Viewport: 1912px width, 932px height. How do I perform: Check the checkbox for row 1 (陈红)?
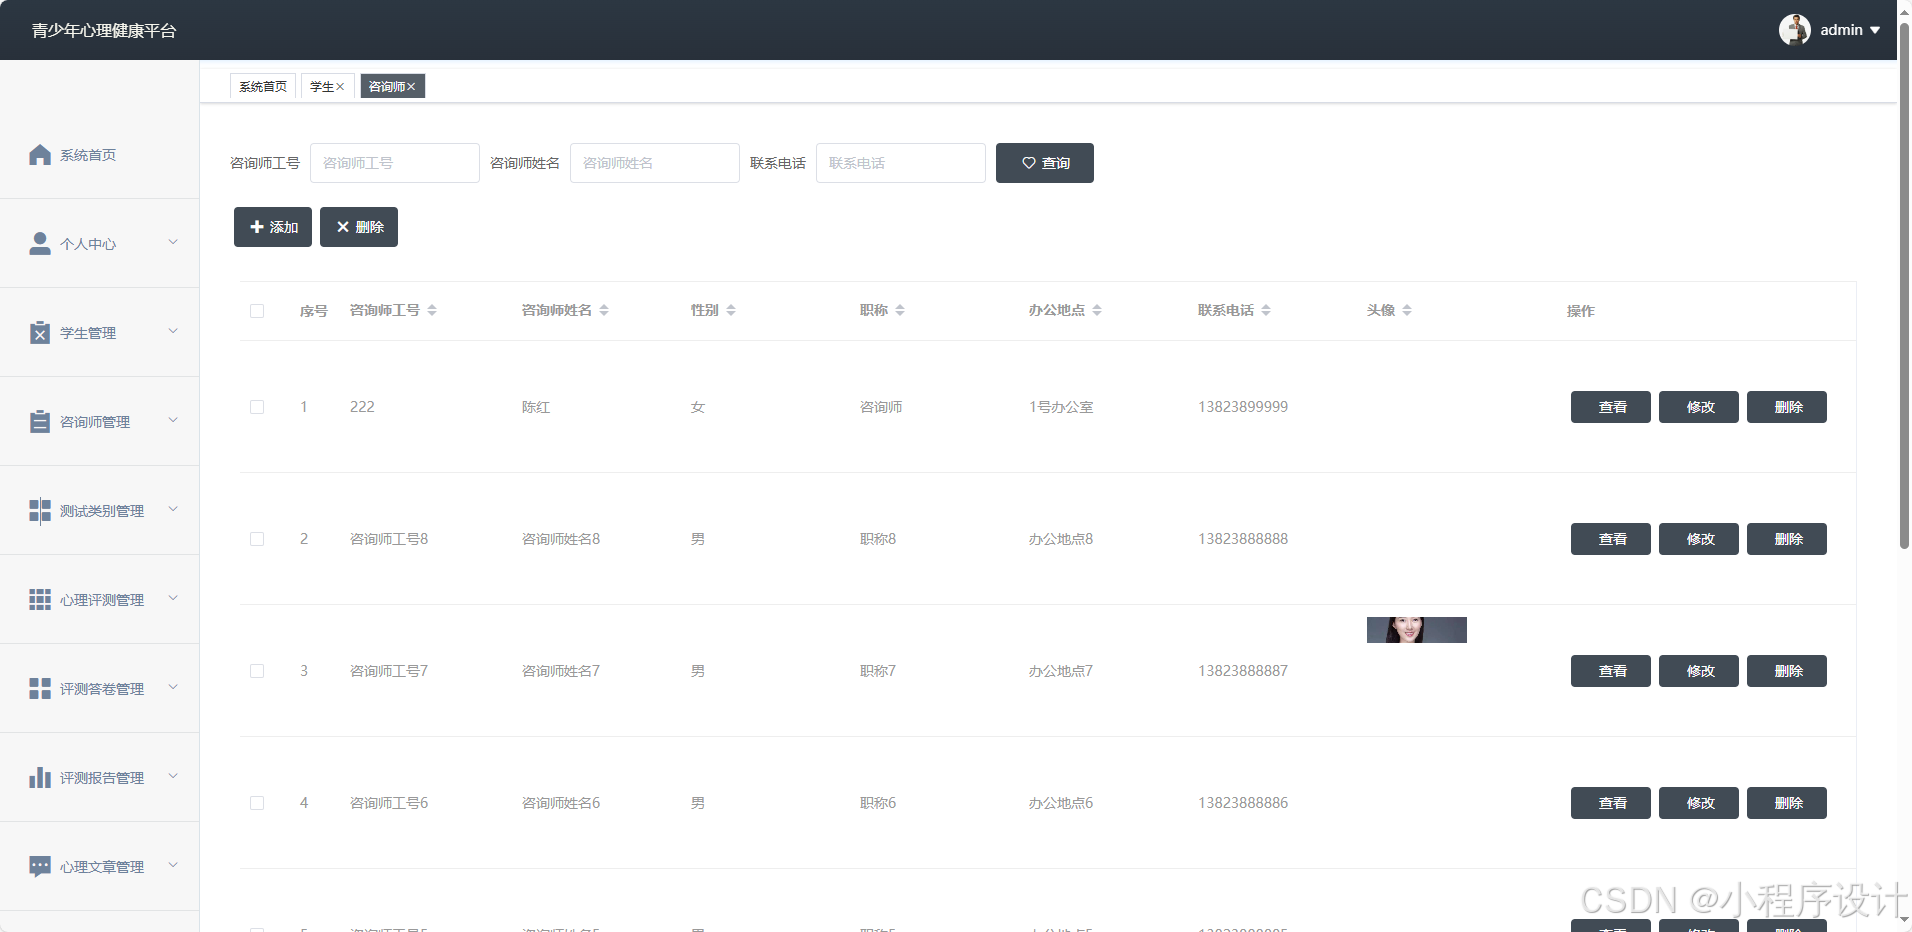pyautogui.click(x=257, y=407)
